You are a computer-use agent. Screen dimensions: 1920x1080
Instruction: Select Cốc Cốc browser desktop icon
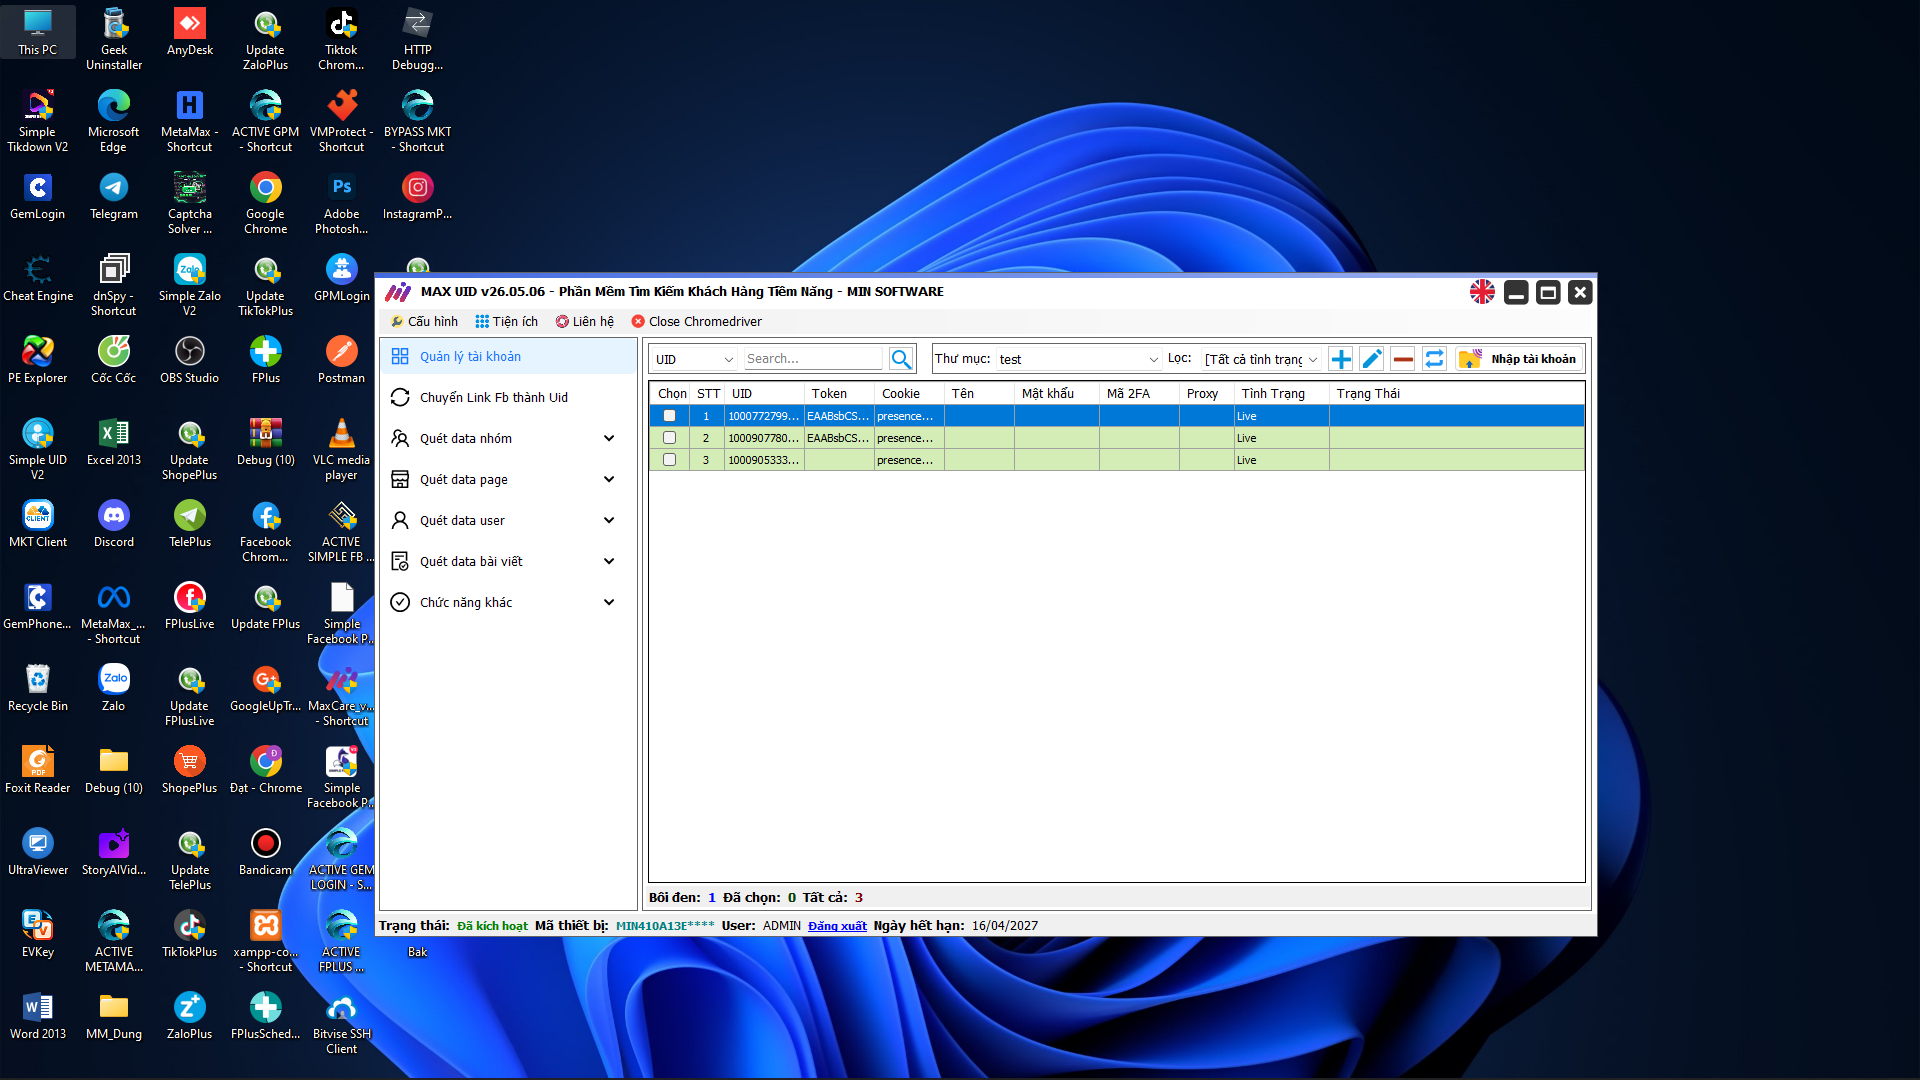114,360
